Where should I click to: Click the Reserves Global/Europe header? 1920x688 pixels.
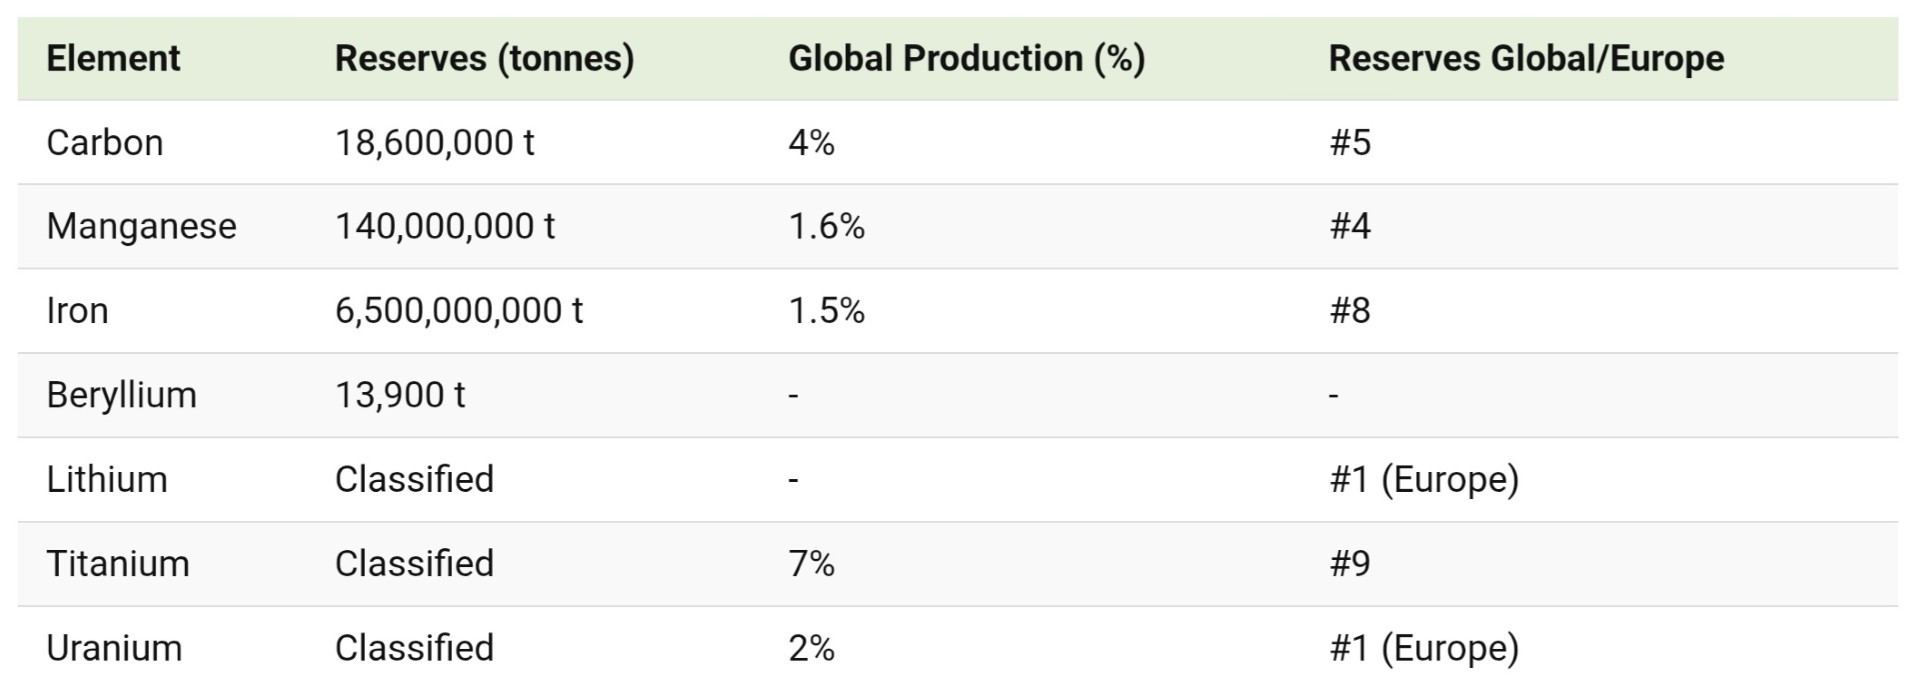[x=1526, y=58]
